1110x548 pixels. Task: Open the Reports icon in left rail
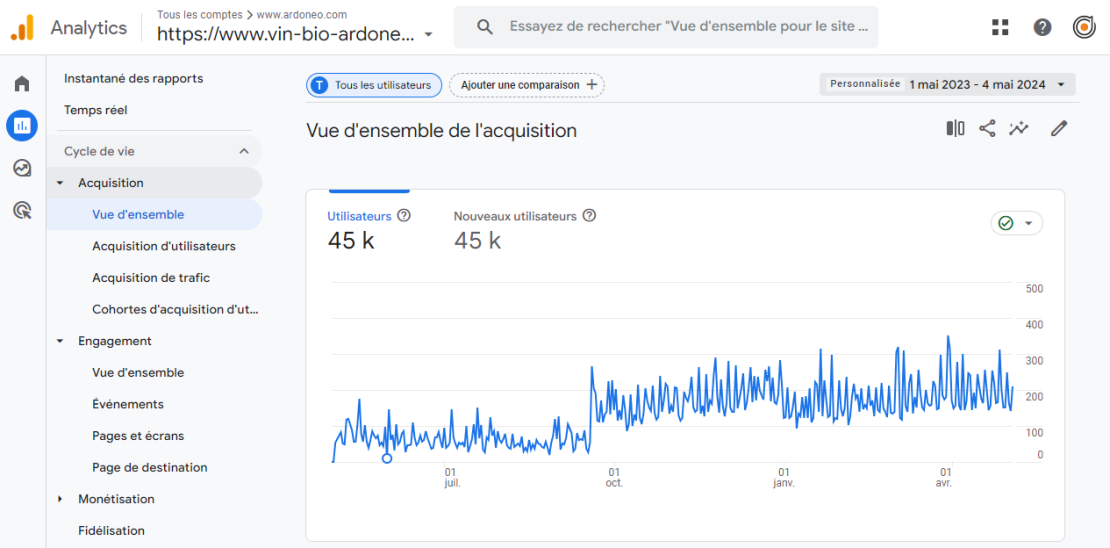coord(22,126)
